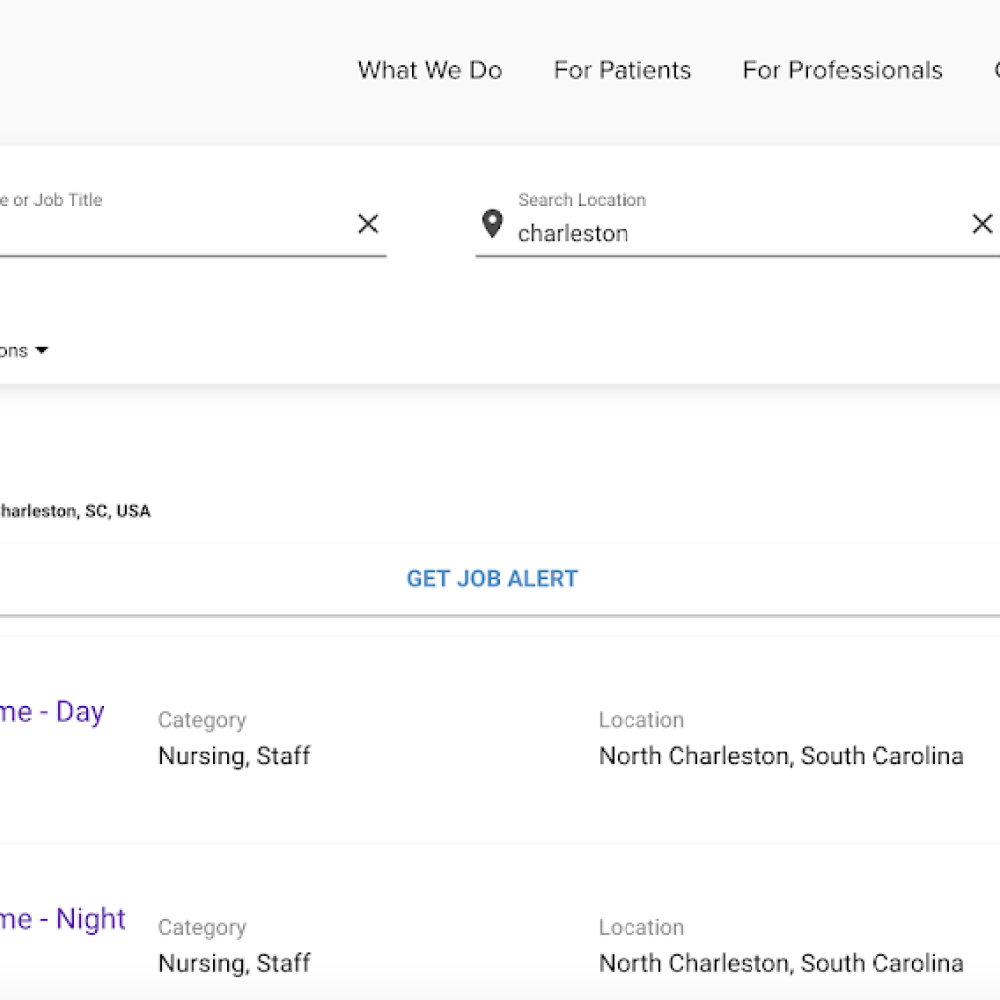Click the location pin icon
1000x1000 pixels.
coord(492,224)
